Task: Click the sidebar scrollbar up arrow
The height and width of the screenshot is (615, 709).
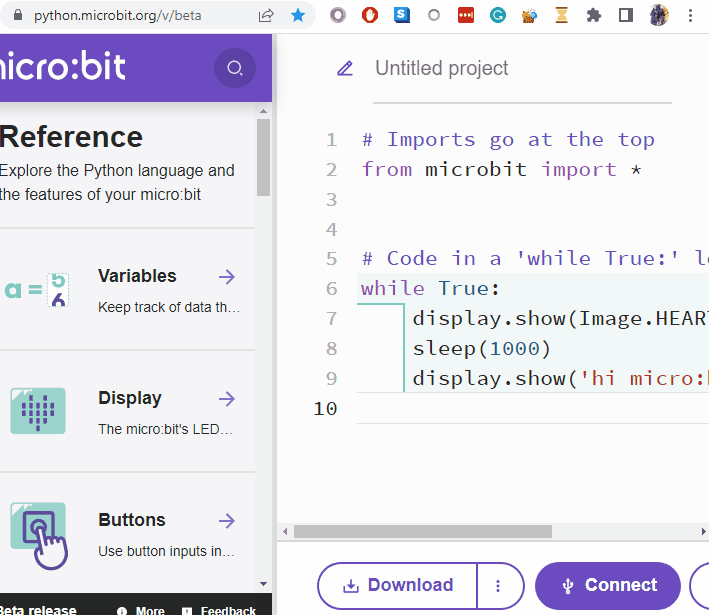Action: click(264, 111)
